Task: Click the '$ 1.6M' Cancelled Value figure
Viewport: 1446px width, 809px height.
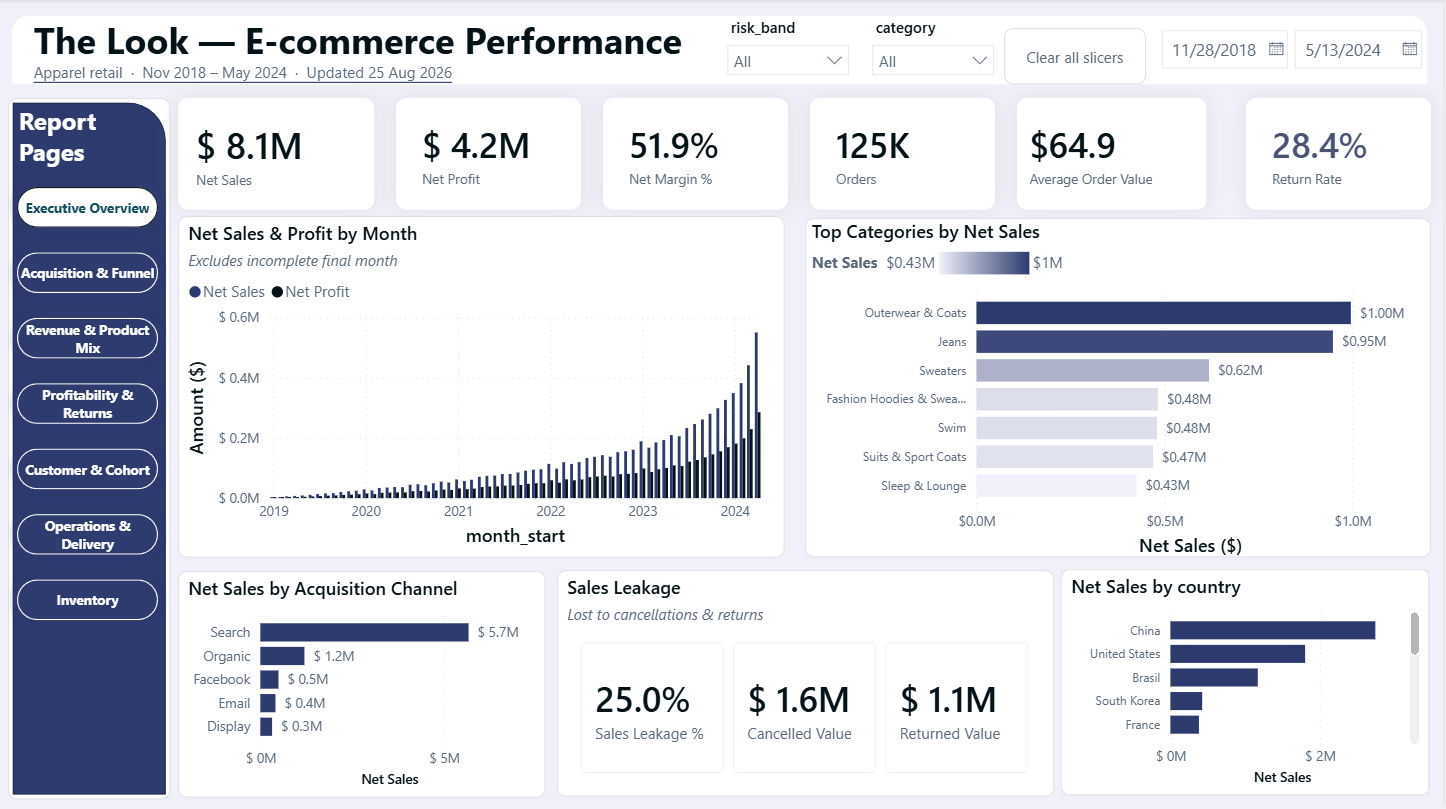Action: pyautogui.click(x=799, y=700)
